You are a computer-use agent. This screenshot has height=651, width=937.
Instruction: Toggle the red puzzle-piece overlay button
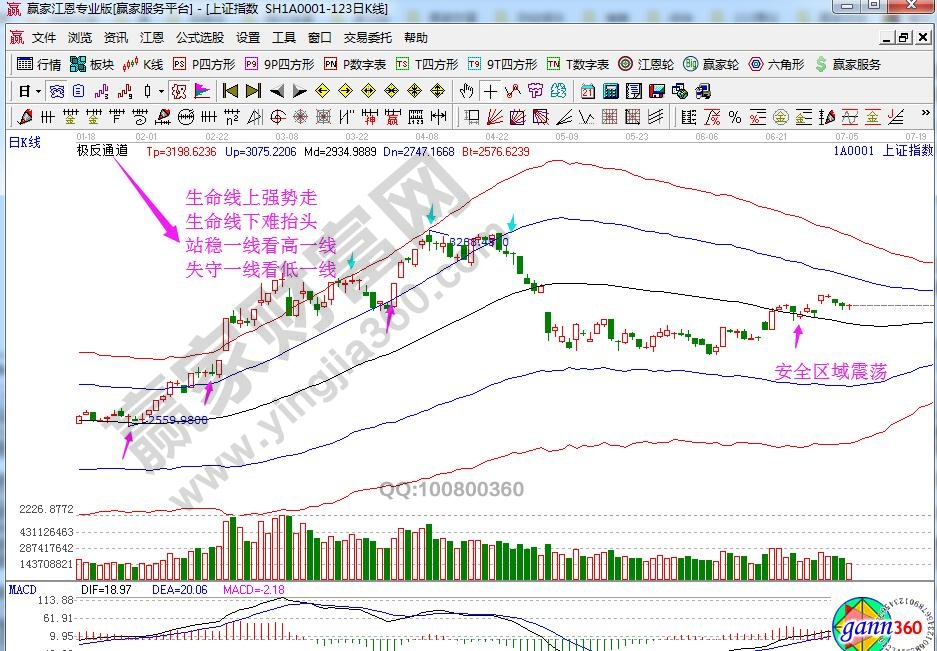tap(179, 91)
